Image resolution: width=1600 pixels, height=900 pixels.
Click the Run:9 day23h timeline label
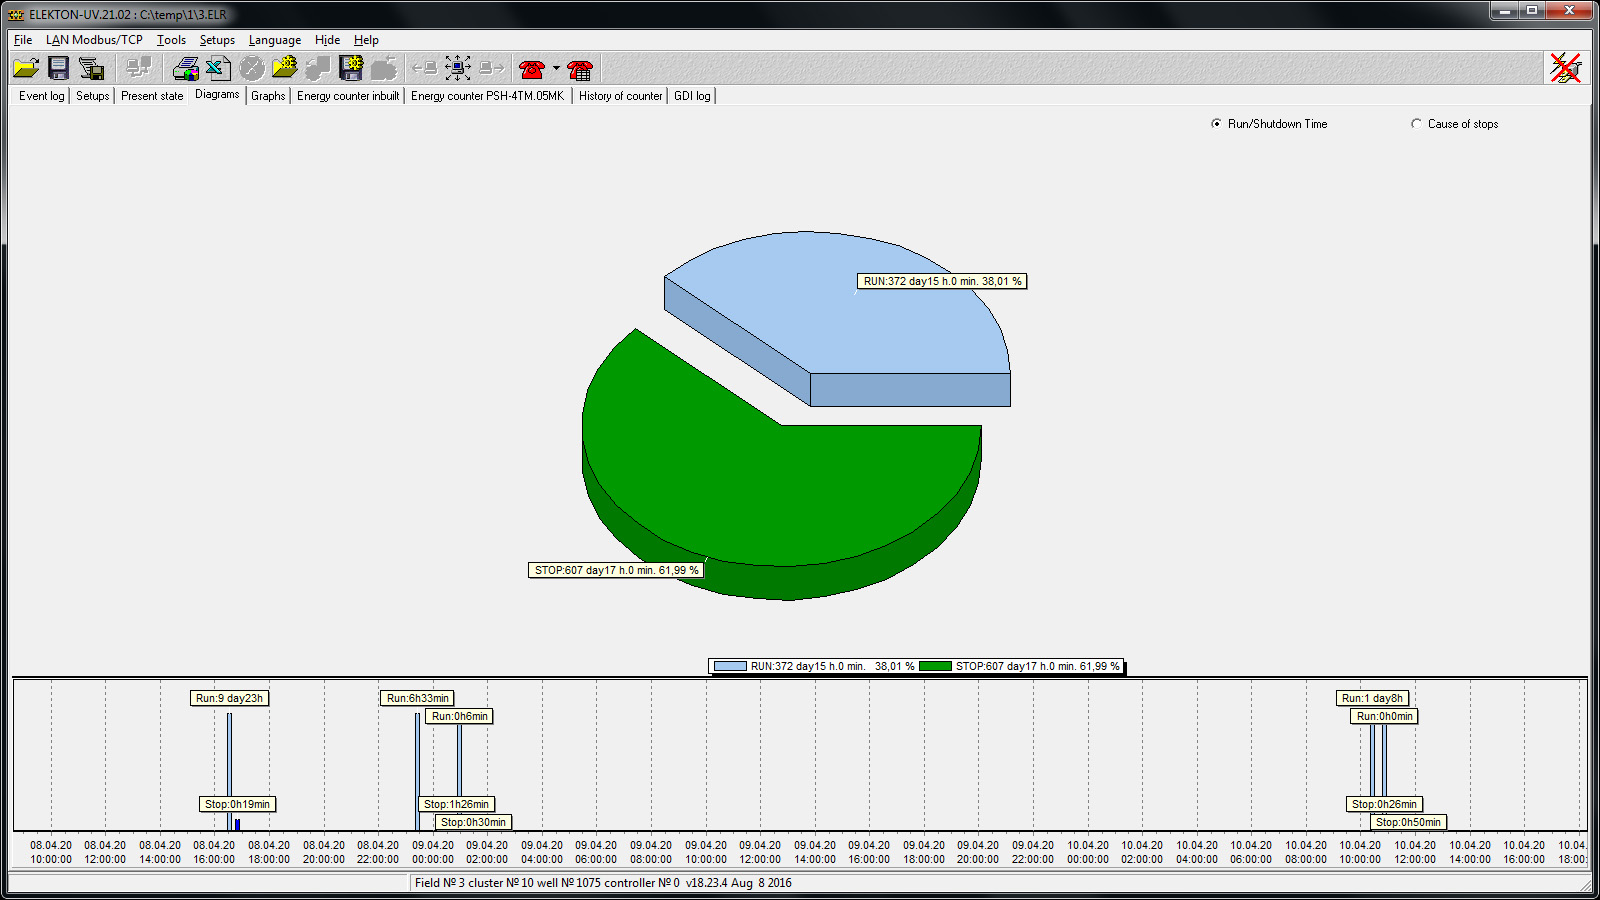coord(229,698)
